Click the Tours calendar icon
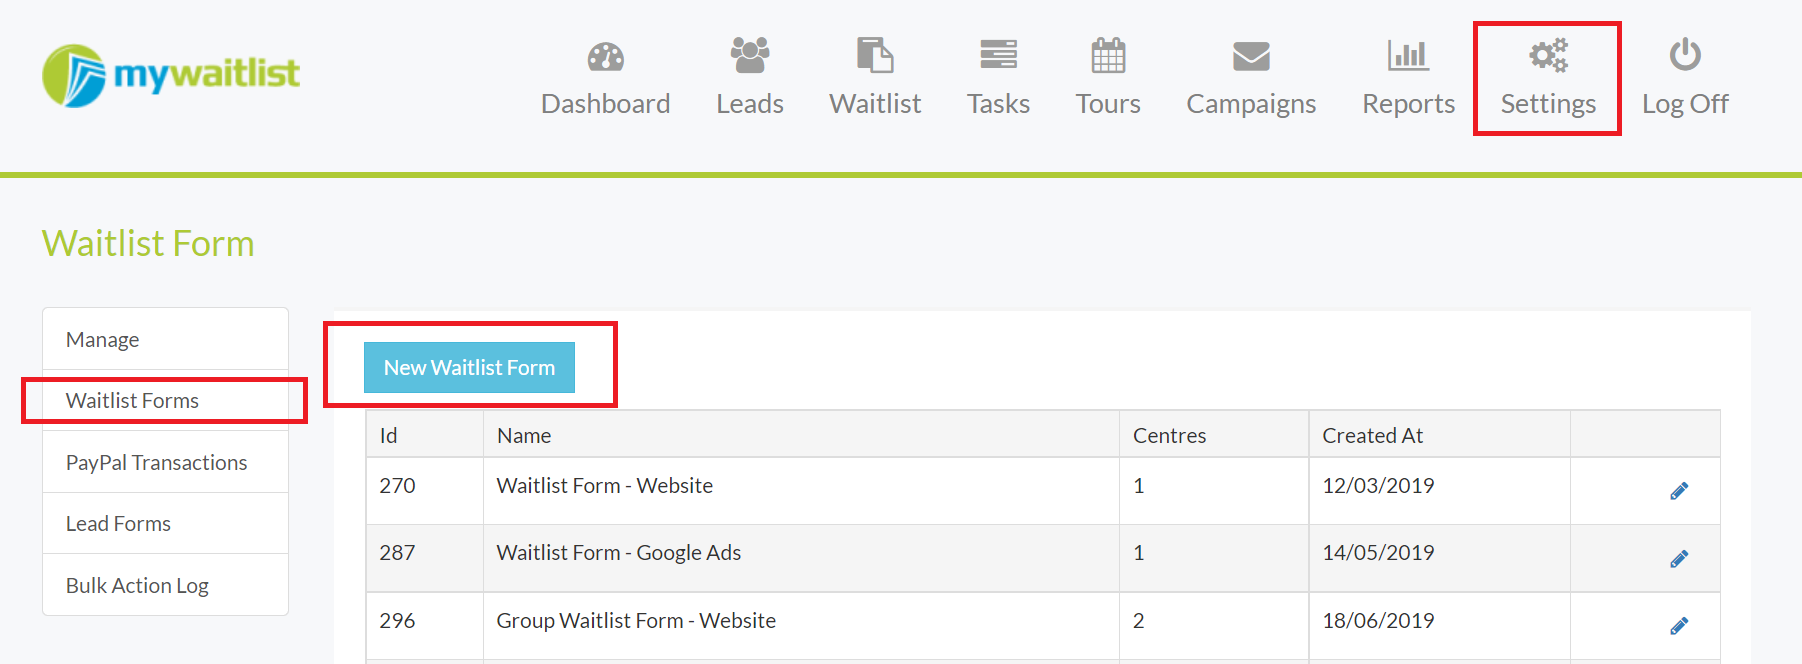1802x664 pixels. tap(1108, 55)
